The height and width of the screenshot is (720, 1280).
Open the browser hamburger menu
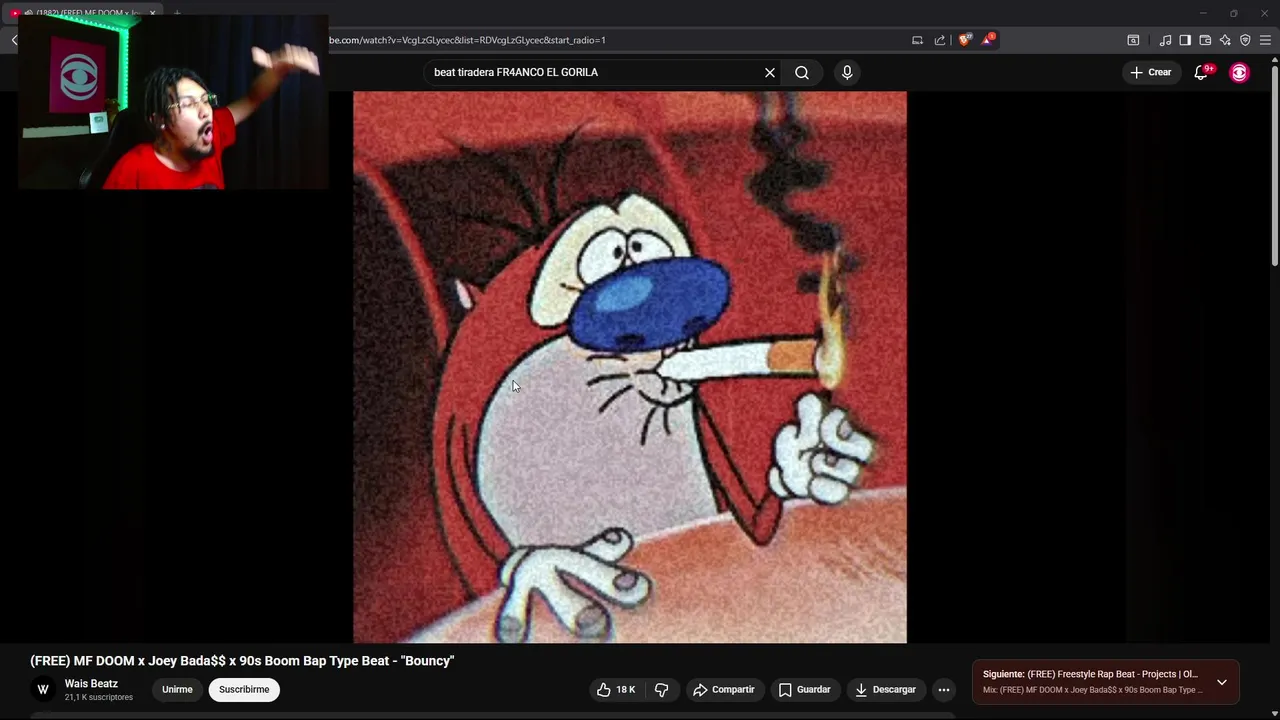click(1265, 40)
